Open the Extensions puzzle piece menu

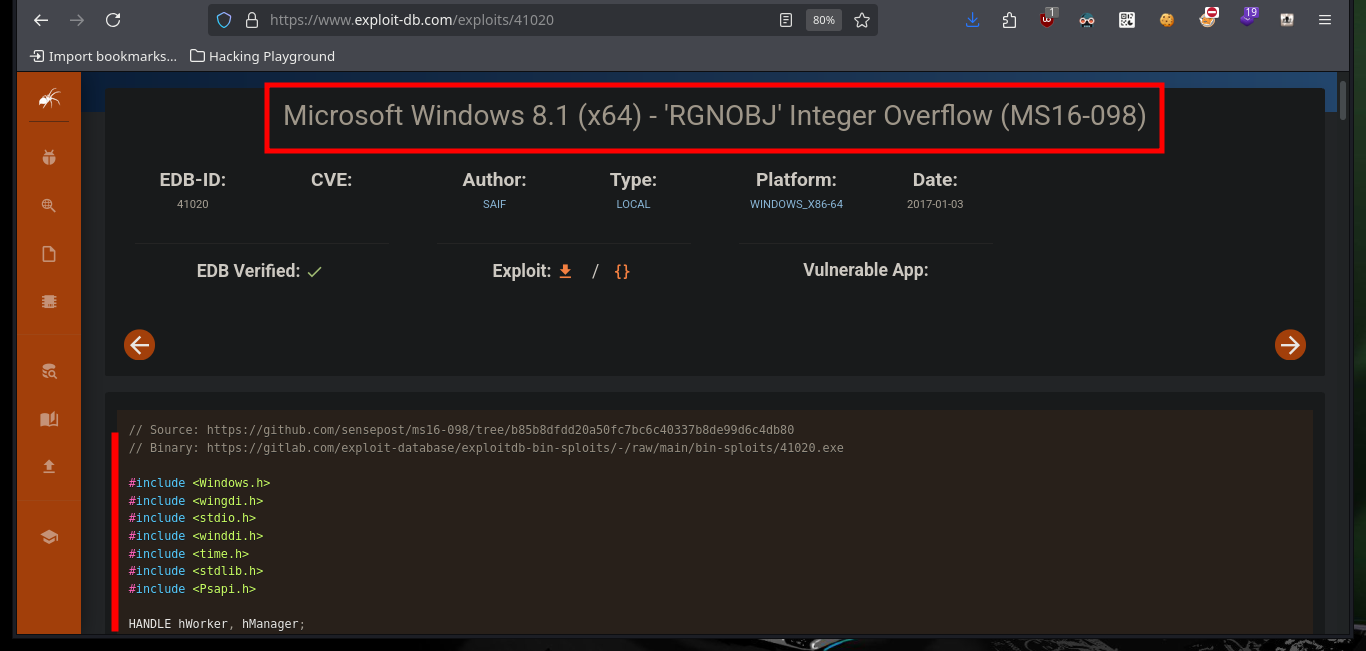pos(1009,20)
